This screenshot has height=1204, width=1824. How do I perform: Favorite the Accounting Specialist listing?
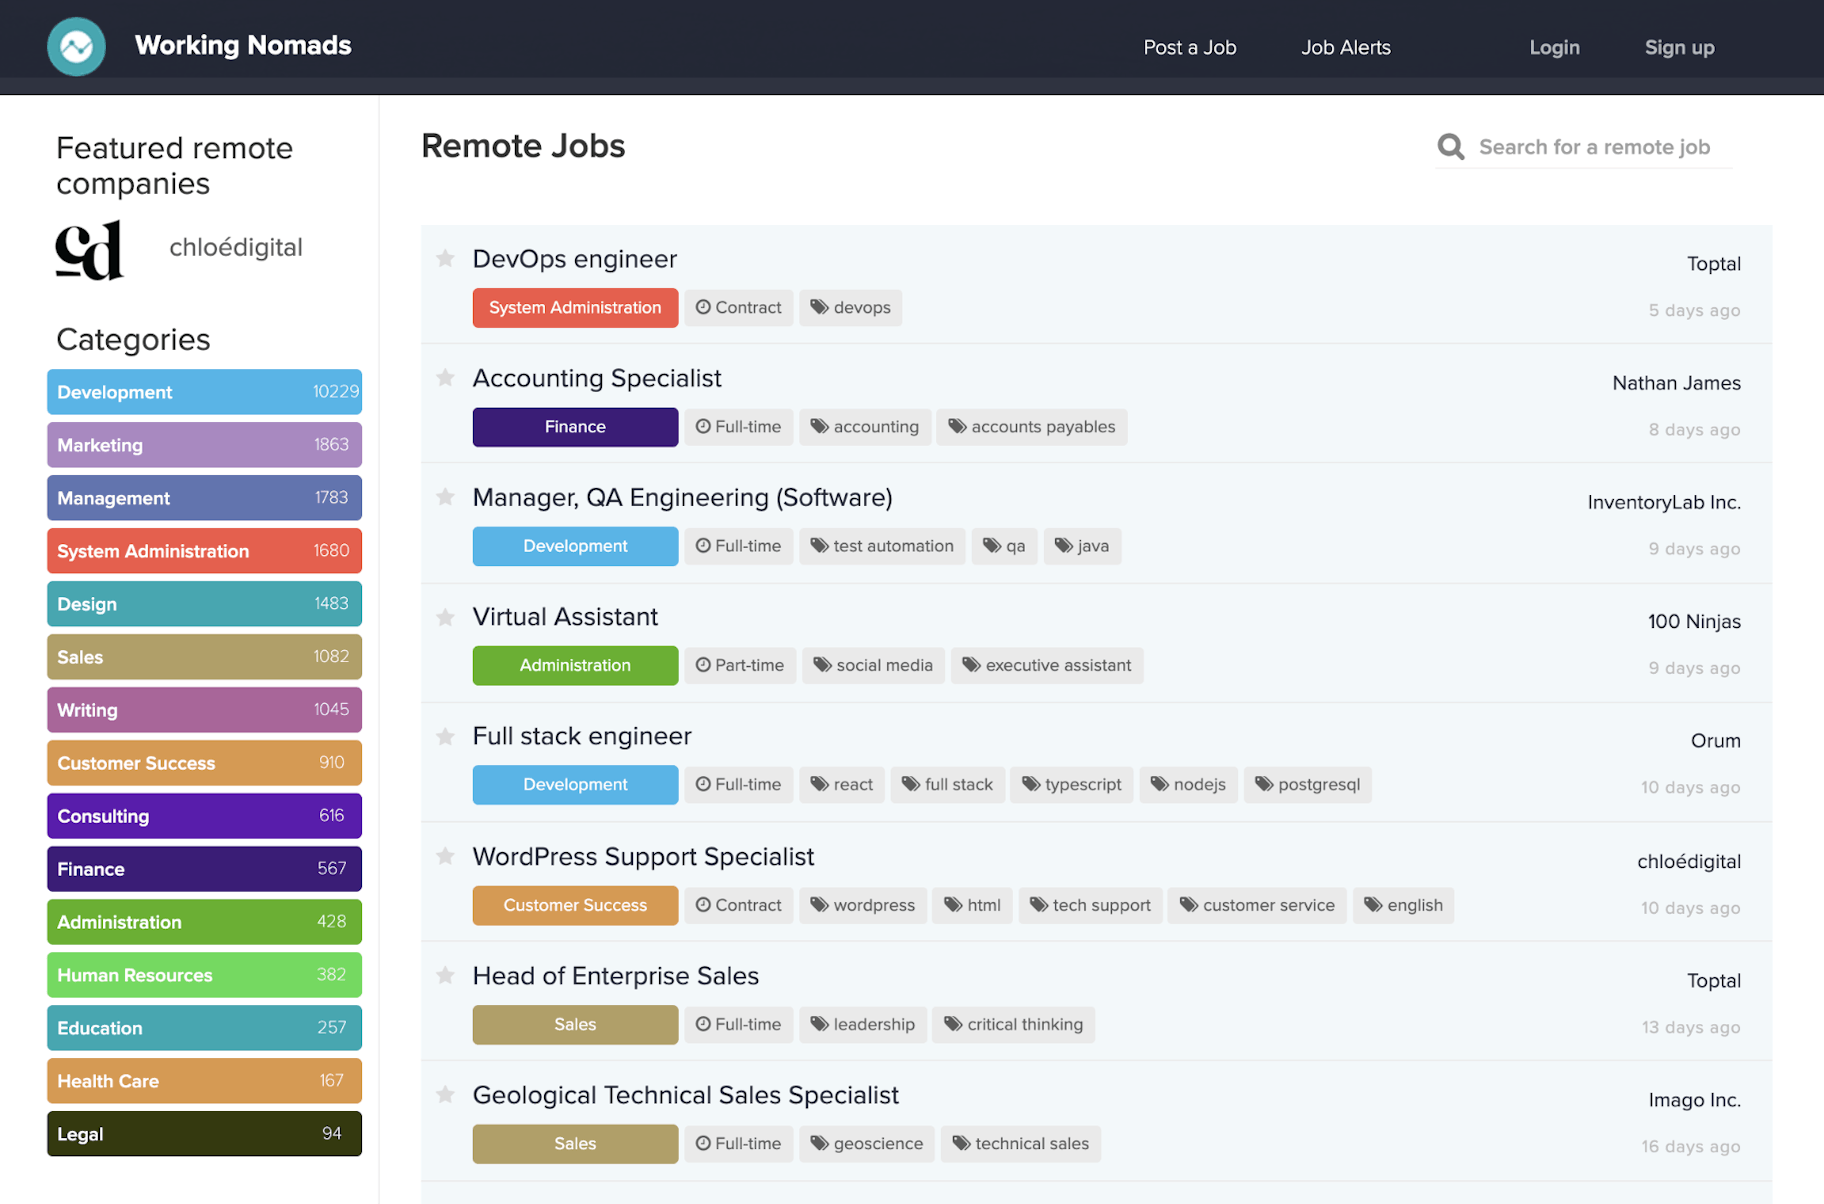tap(446, 378)
